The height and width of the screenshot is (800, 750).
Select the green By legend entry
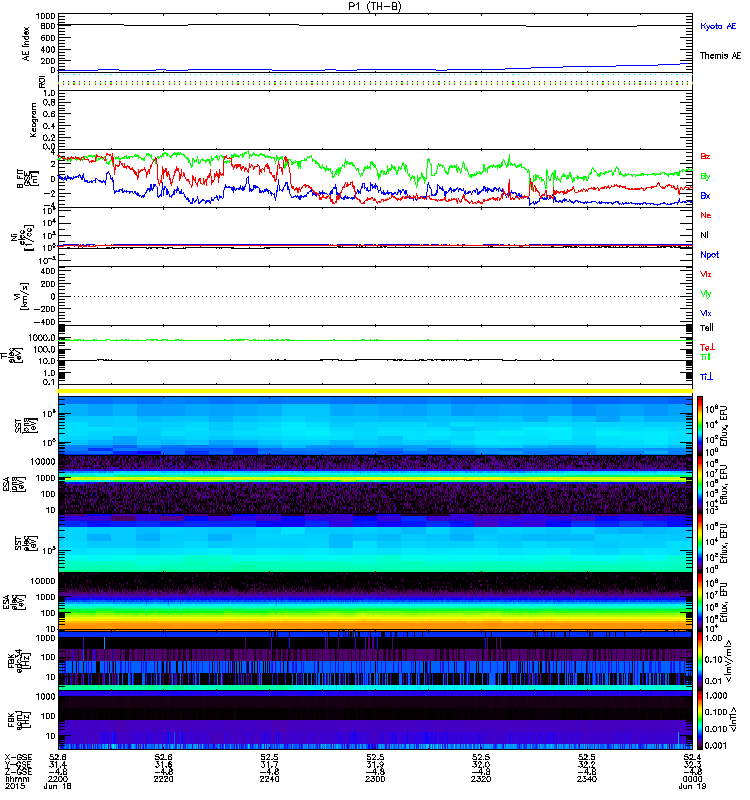point(705,177)
